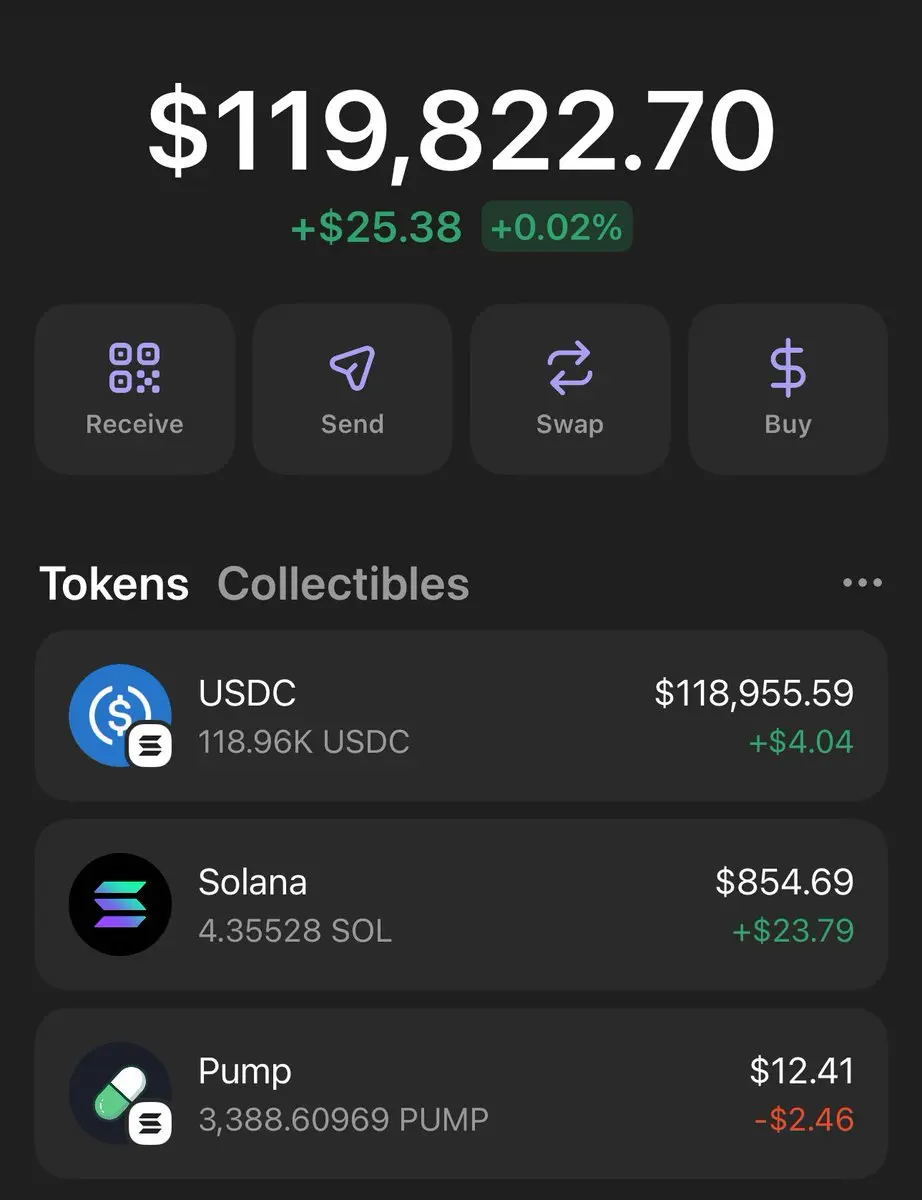Tap the Buy dollar sign icon
922x1200 pixels.
point(788,368)
